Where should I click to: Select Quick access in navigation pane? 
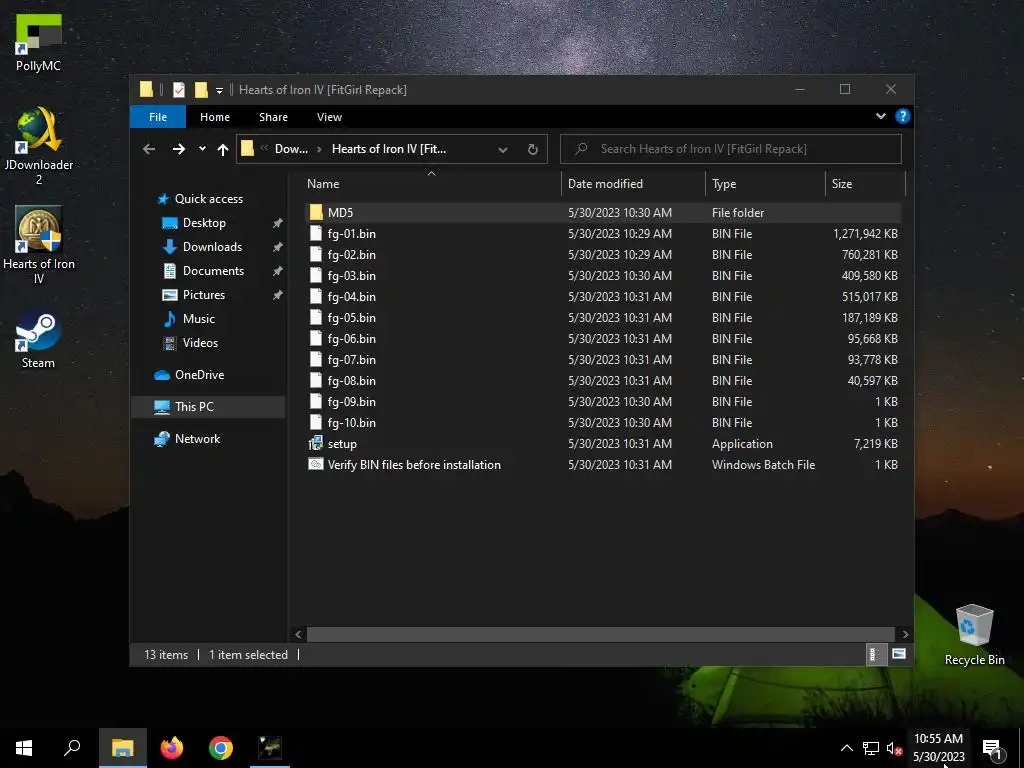[x=208, y=199]
